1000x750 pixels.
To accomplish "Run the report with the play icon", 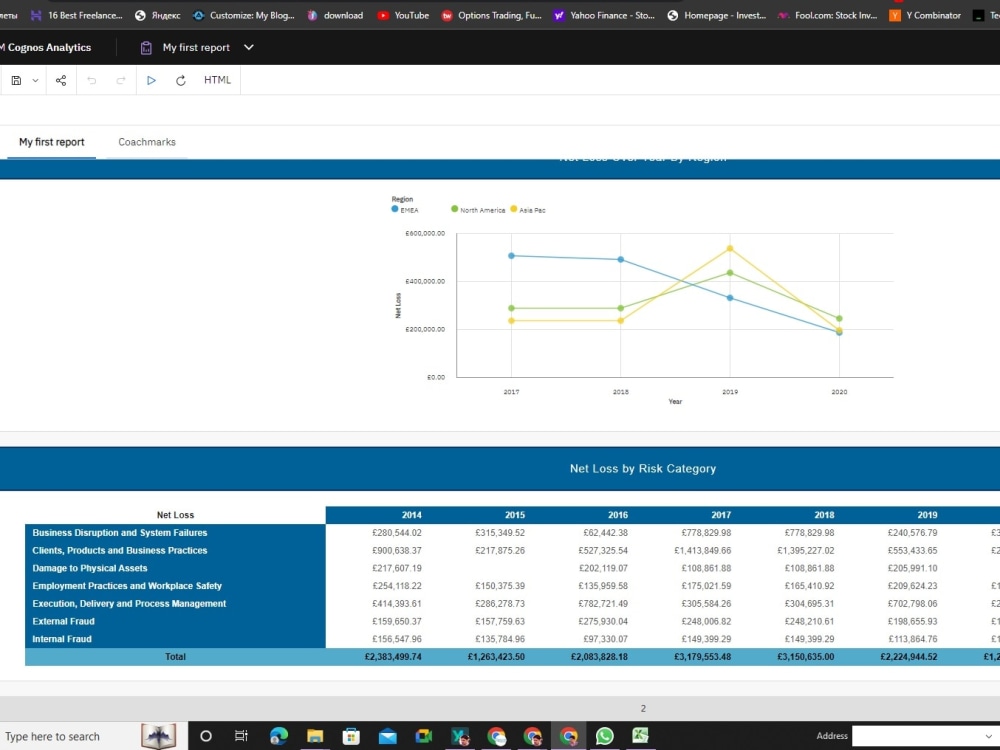I will (151, 80).
